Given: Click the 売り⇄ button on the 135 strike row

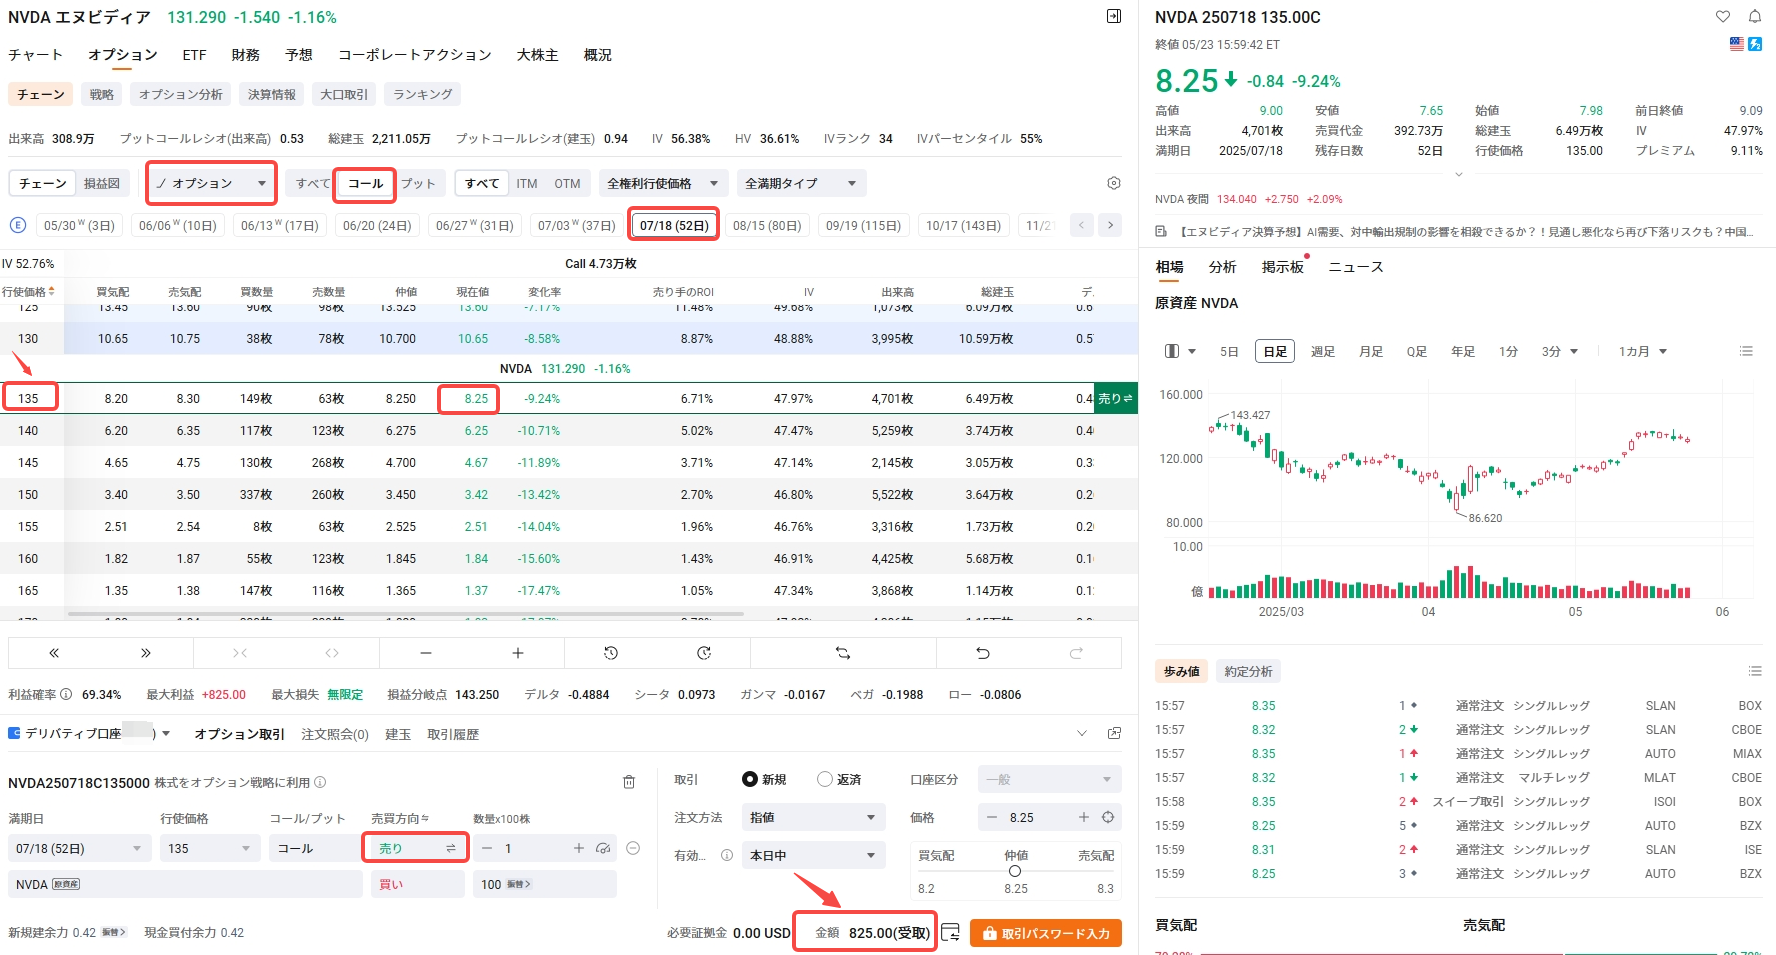Looking at the screenshot, I should coord(1115,398).
